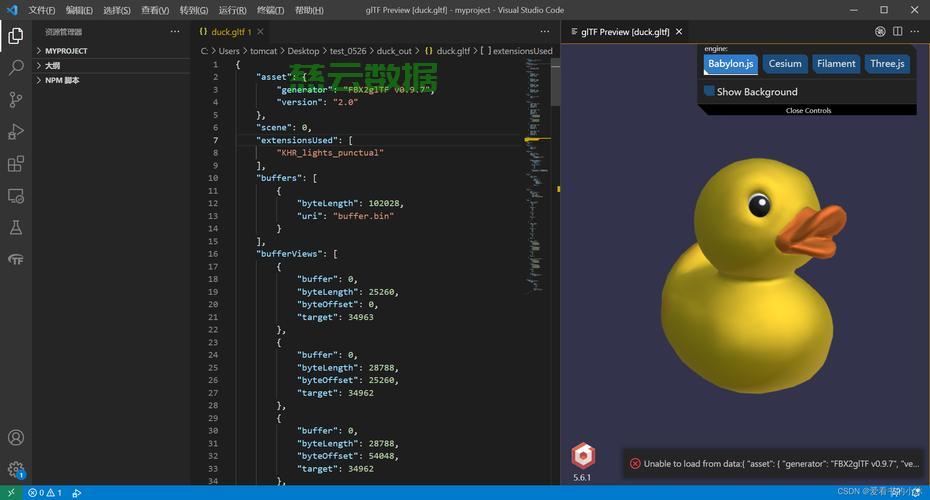Click the VS Code logo icon

click(12, 10)
